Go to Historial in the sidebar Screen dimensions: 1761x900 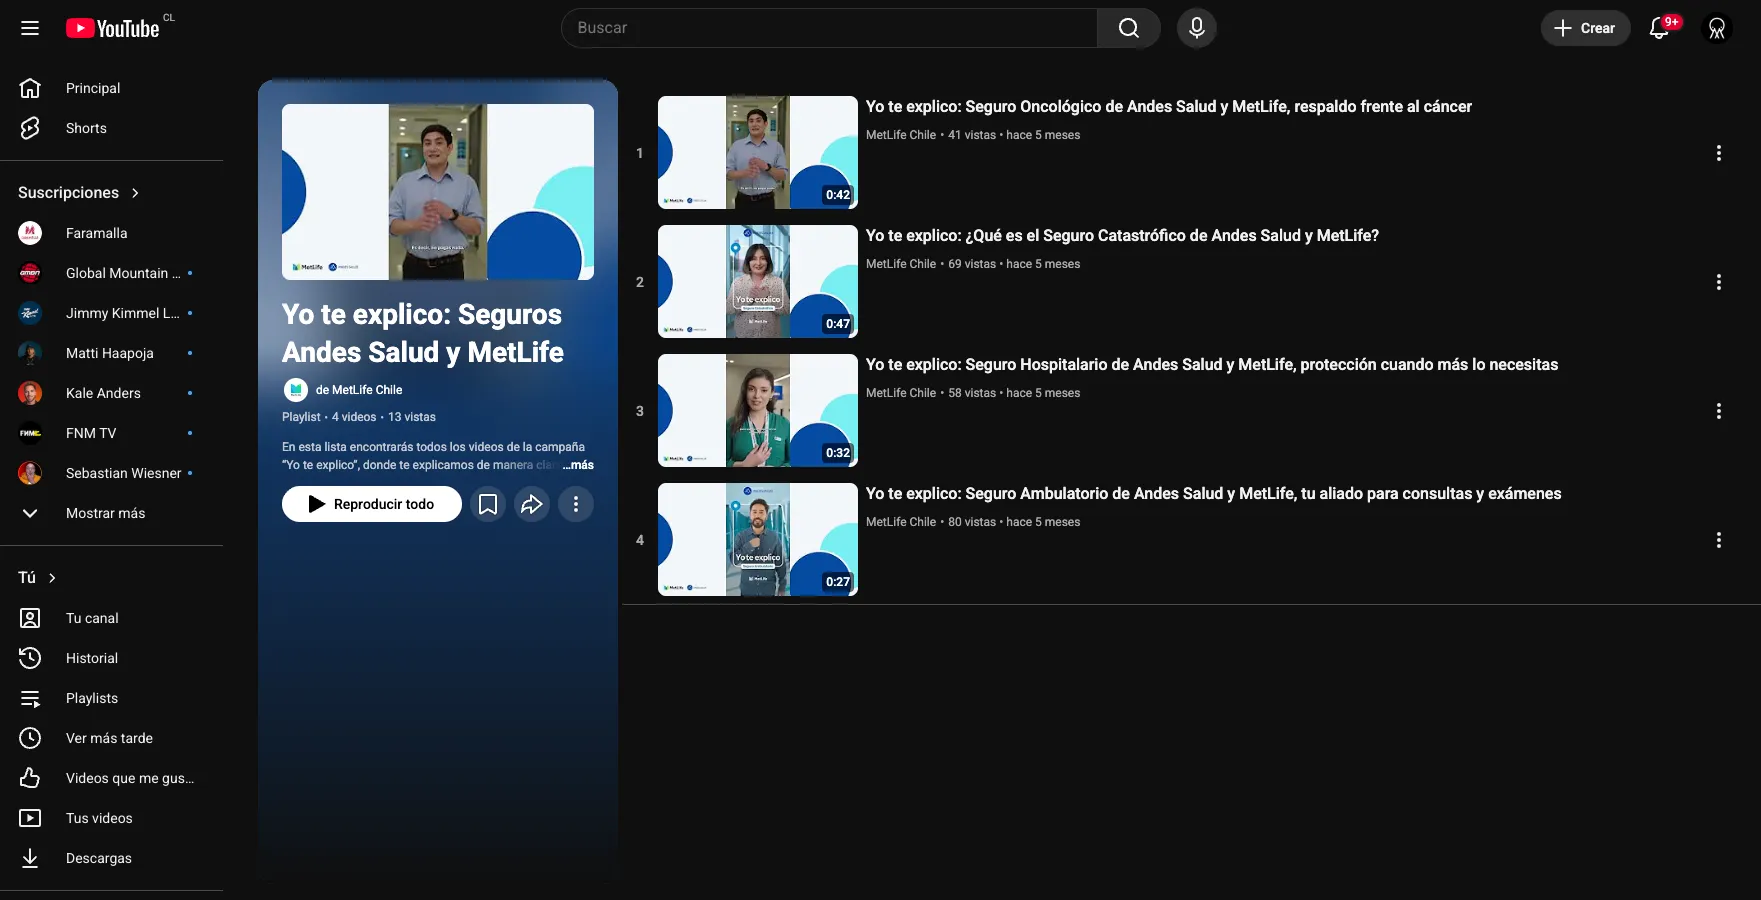tap(91, 658)
